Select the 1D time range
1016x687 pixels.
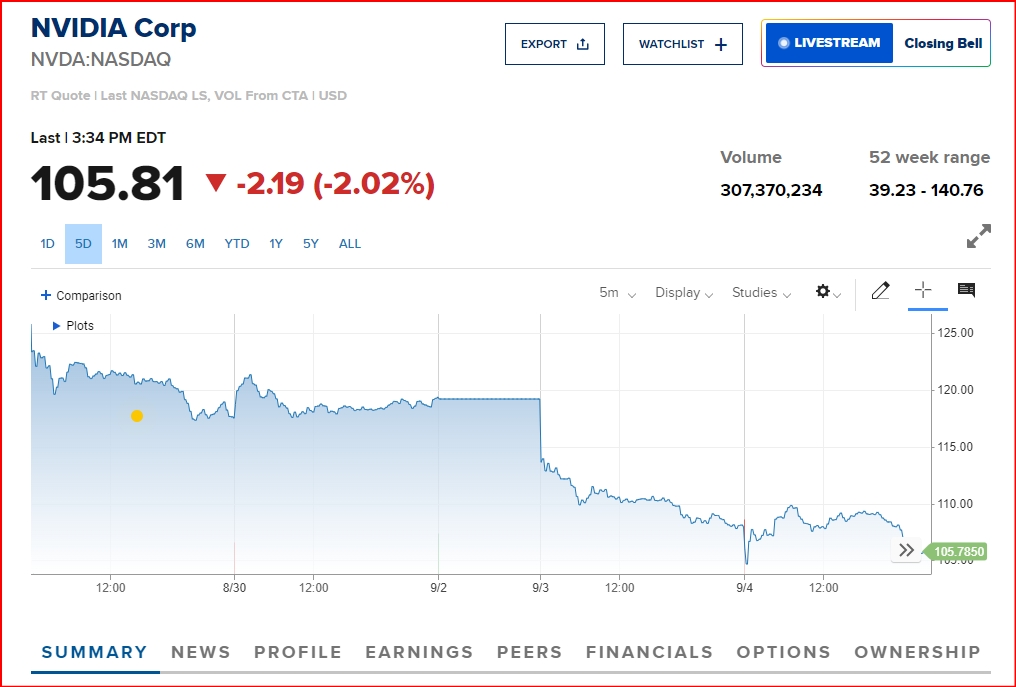(47, 244)
